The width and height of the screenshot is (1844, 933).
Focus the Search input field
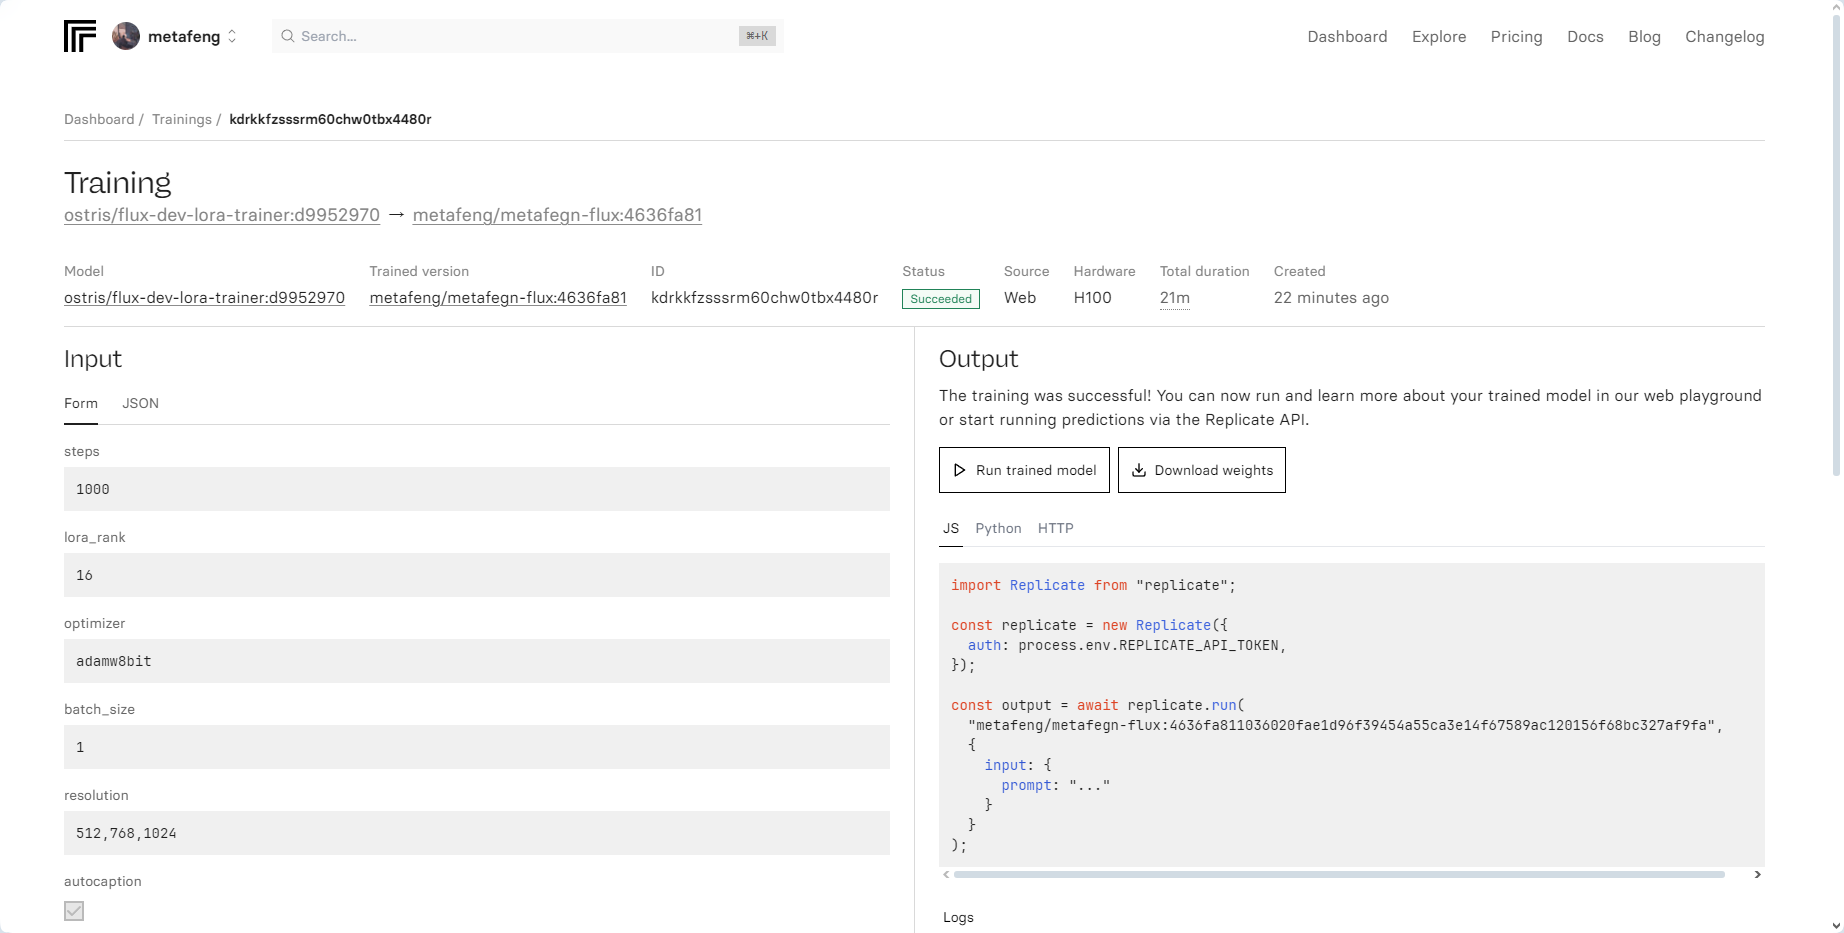[527, 36]
